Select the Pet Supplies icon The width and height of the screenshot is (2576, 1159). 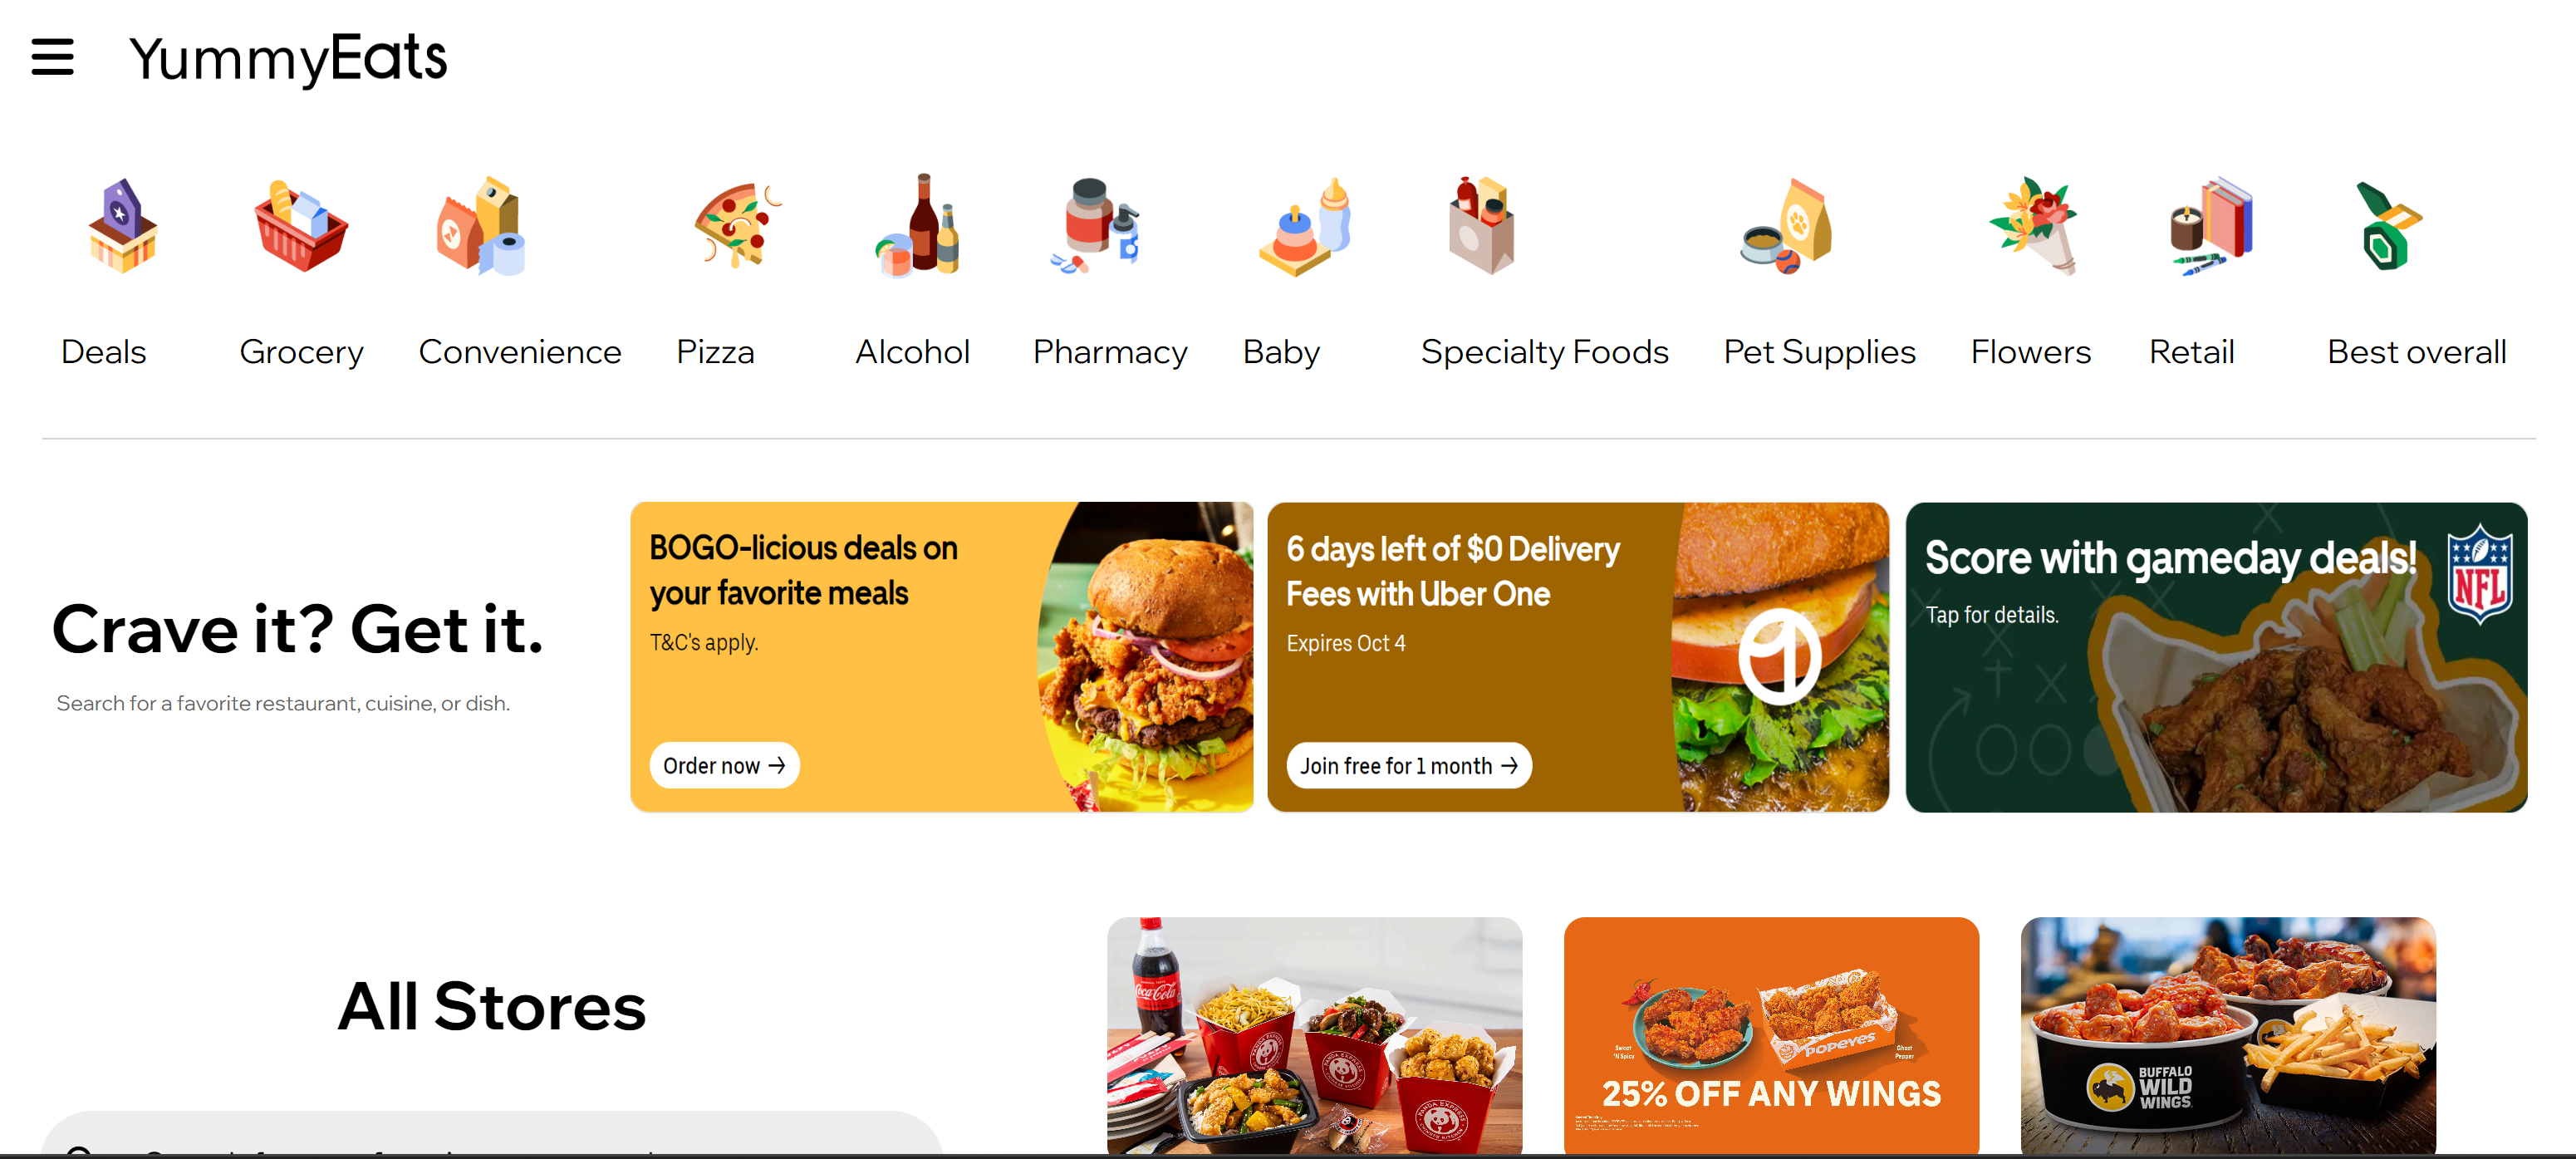[1786, 225]
